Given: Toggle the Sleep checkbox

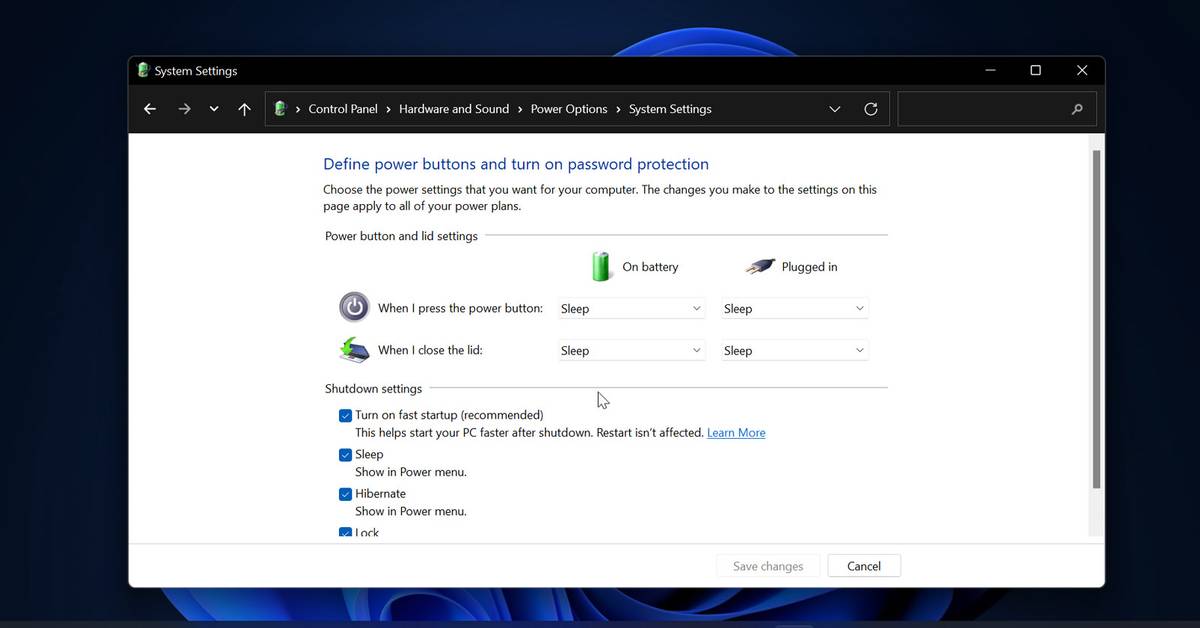Looking at the screenshot, I should pos(345,454).
